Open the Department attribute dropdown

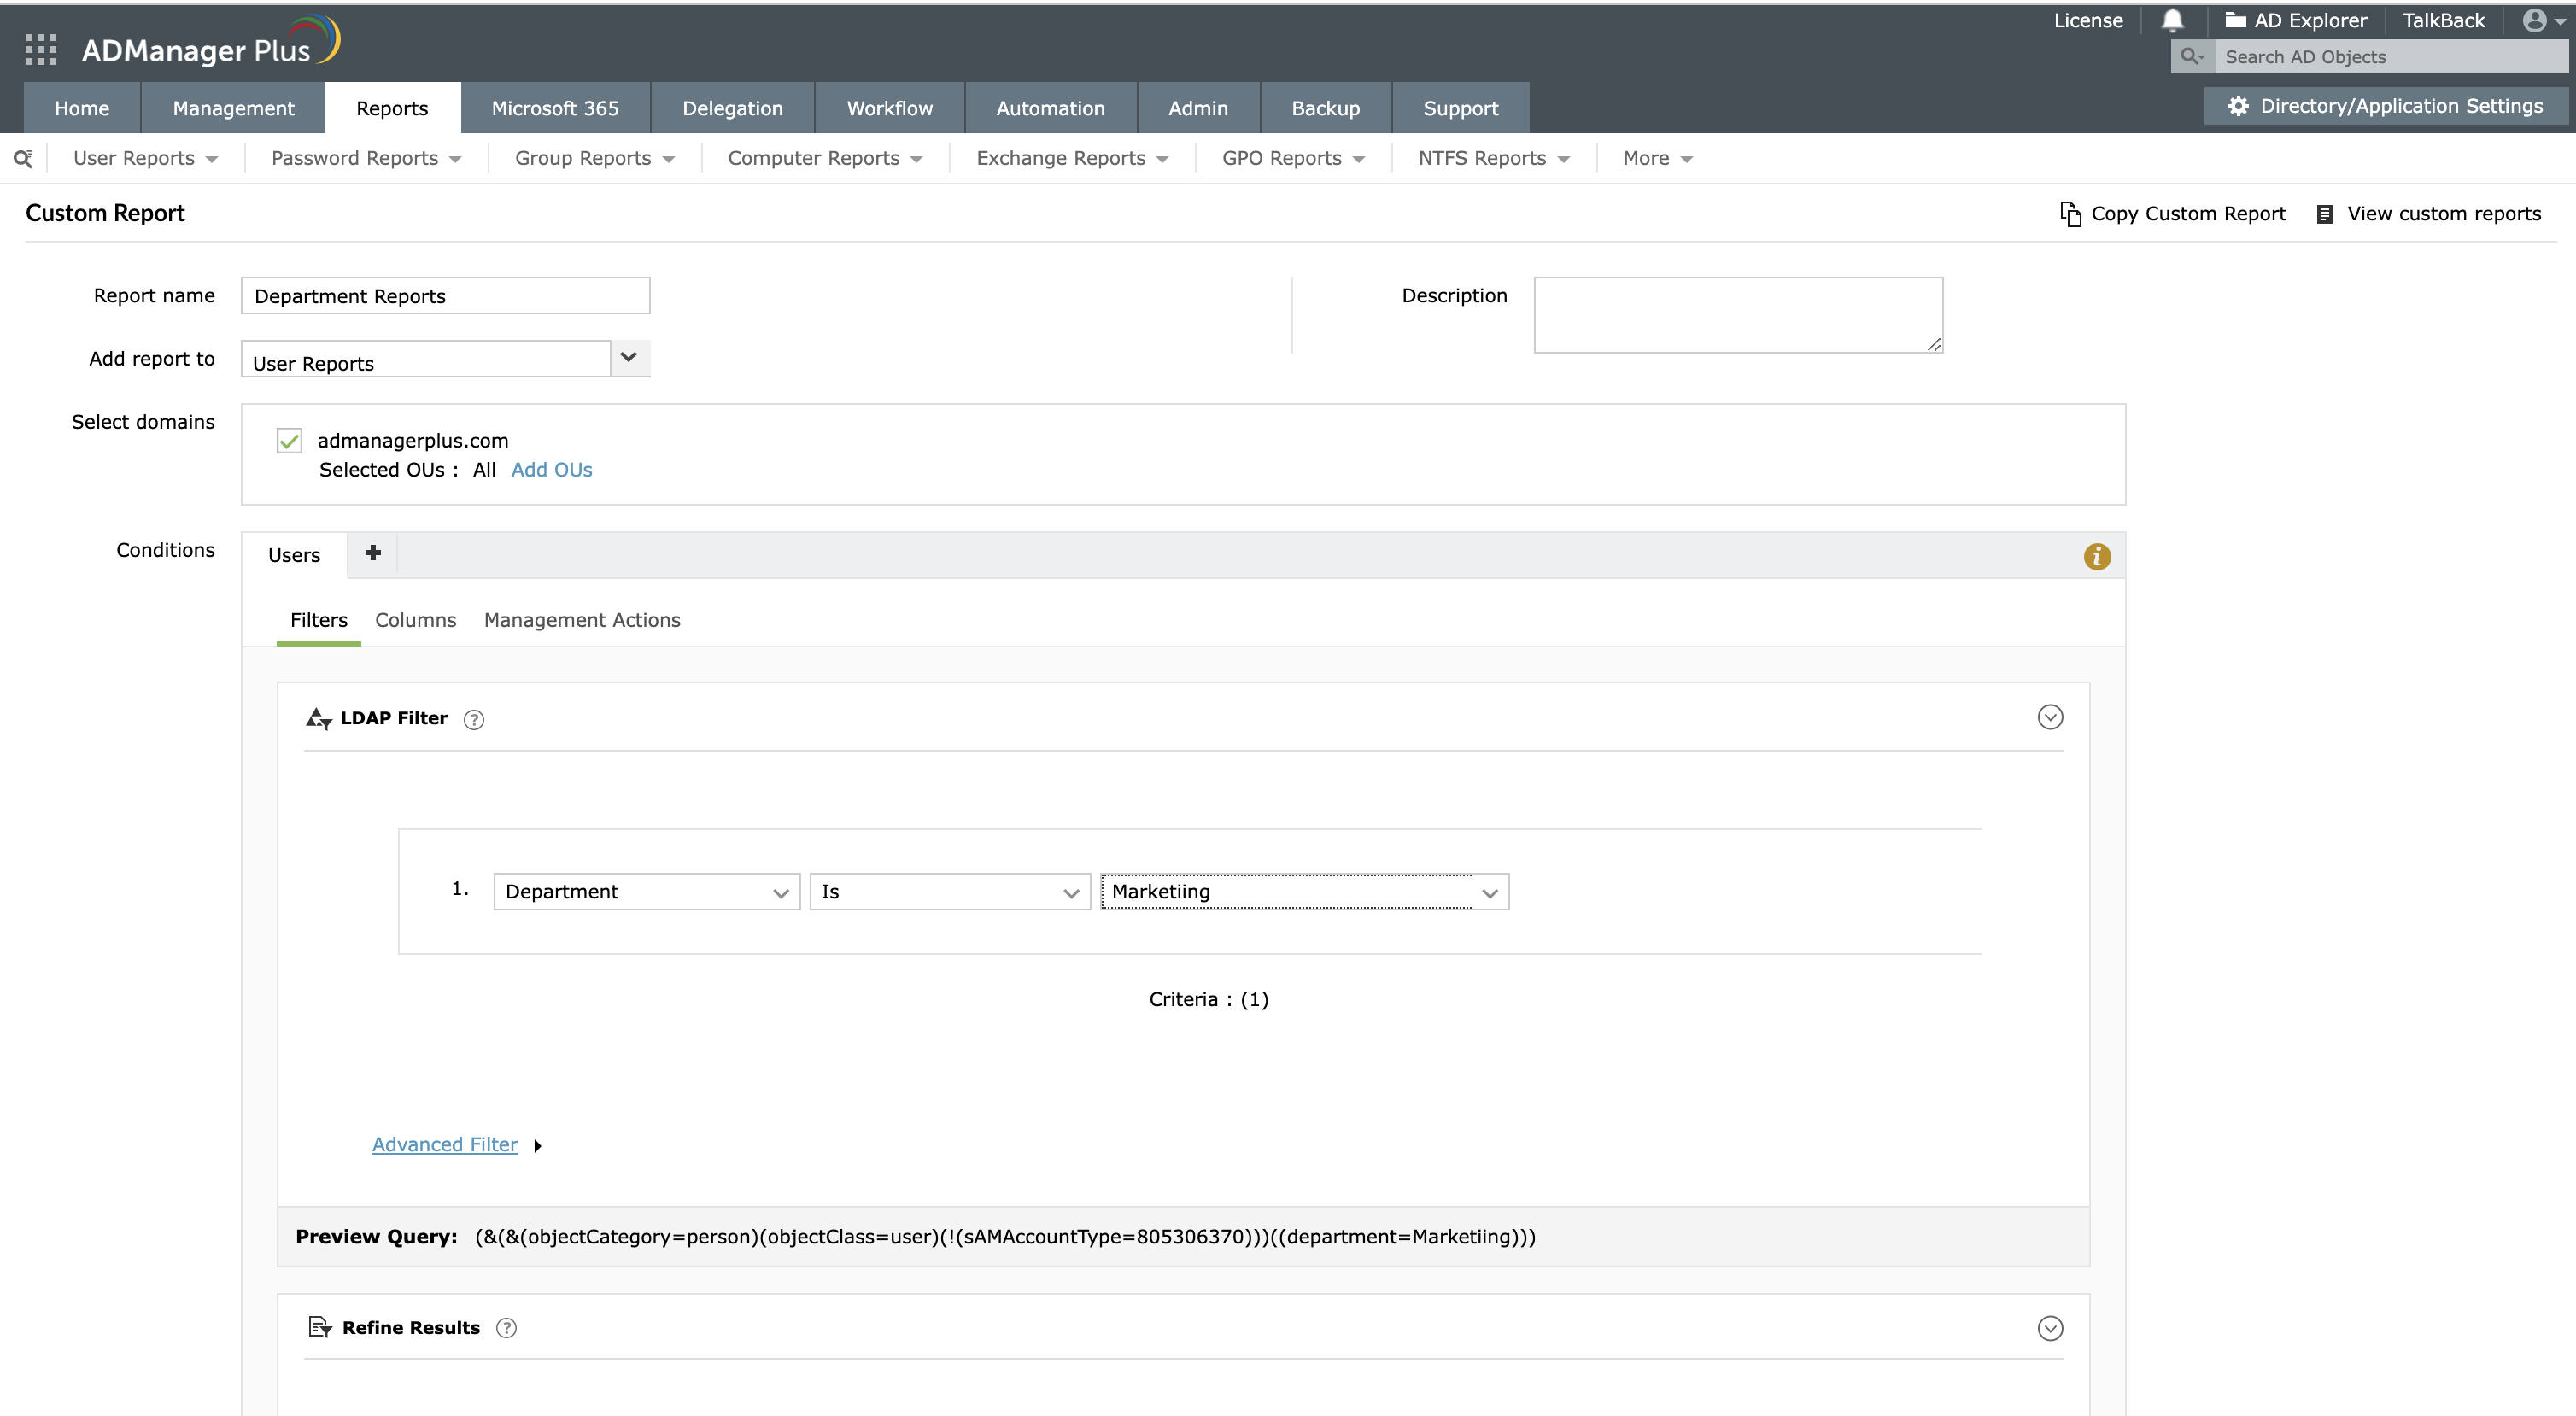coord(646,892)
